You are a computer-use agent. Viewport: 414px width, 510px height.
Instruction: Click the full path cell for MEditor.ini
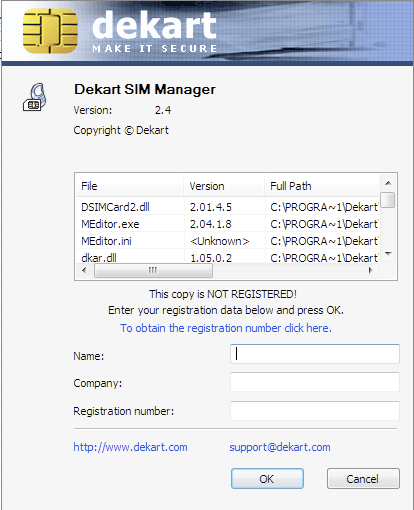pos(324,241)
